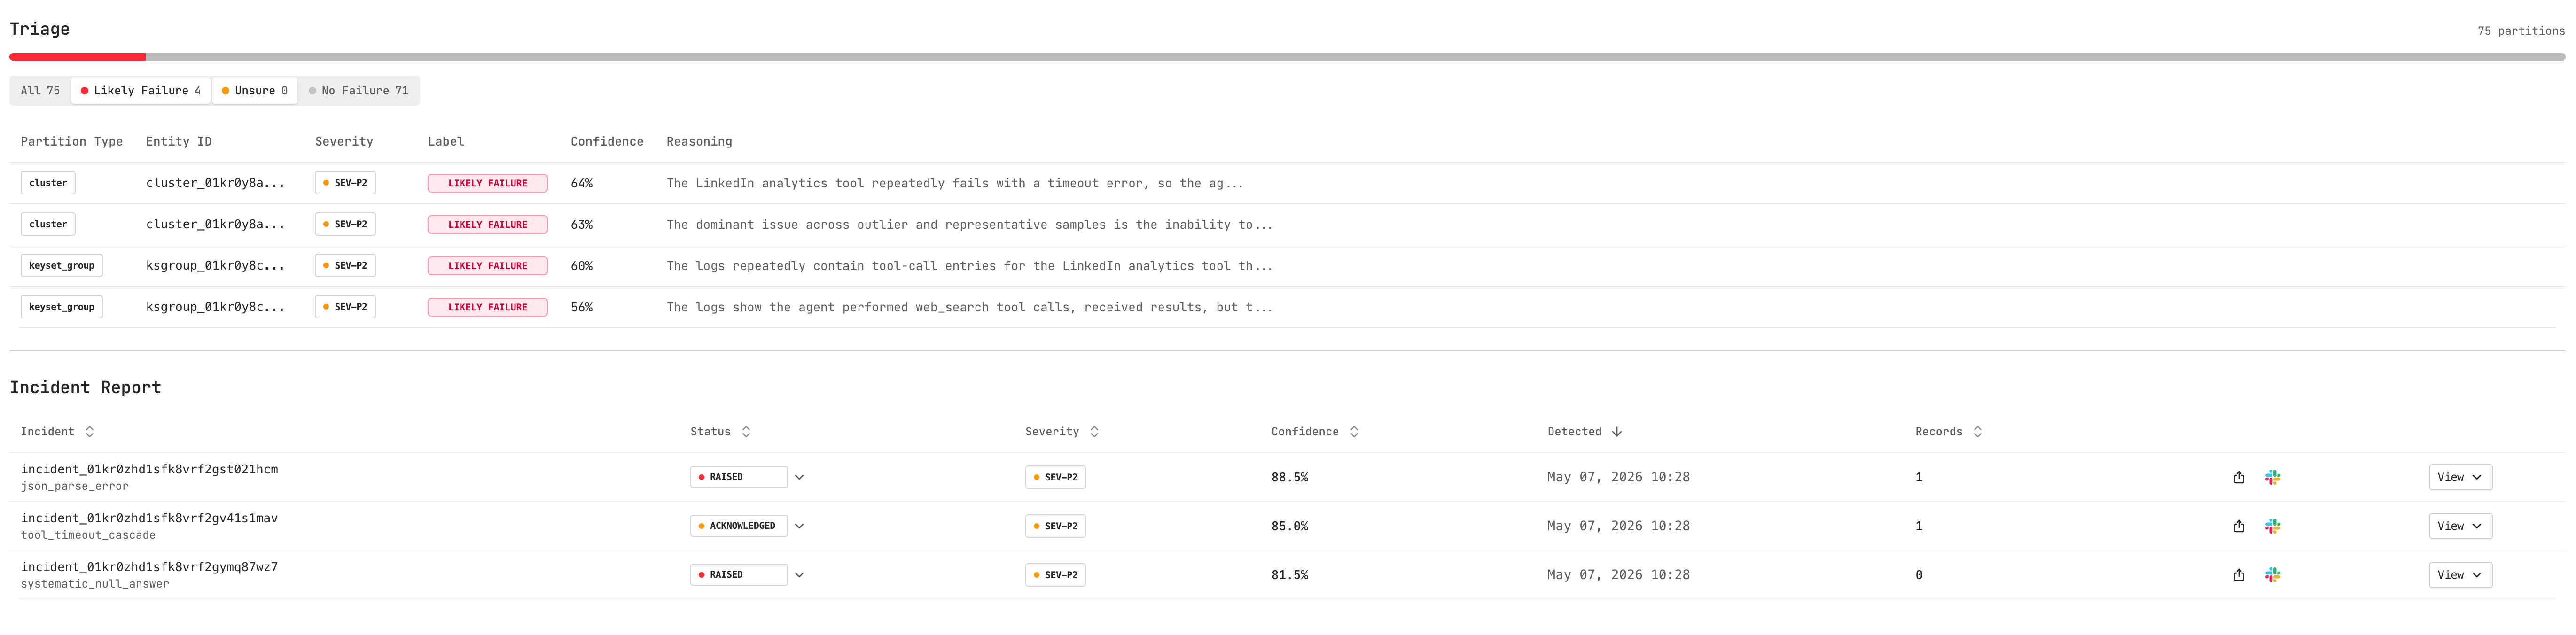Screen dimensions: 2576x635
Task: Share the systematic_null_answer incident
Action: coord(2239,575)
